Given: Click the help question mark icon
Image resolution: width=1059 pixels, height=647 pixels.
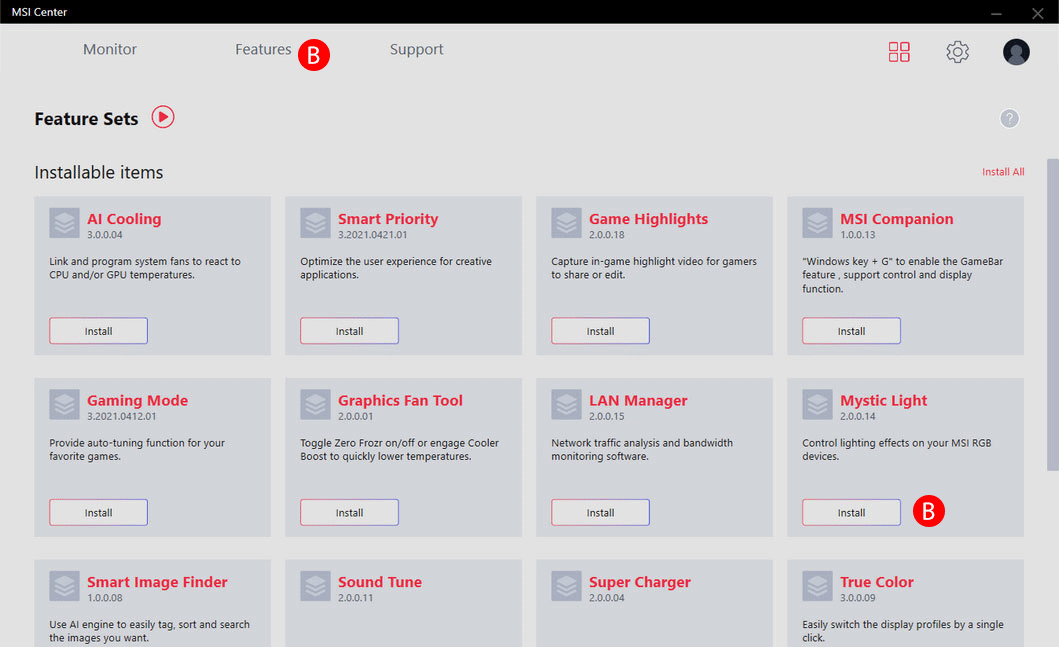Looking at the screenshot, I should click(1009, 119).
